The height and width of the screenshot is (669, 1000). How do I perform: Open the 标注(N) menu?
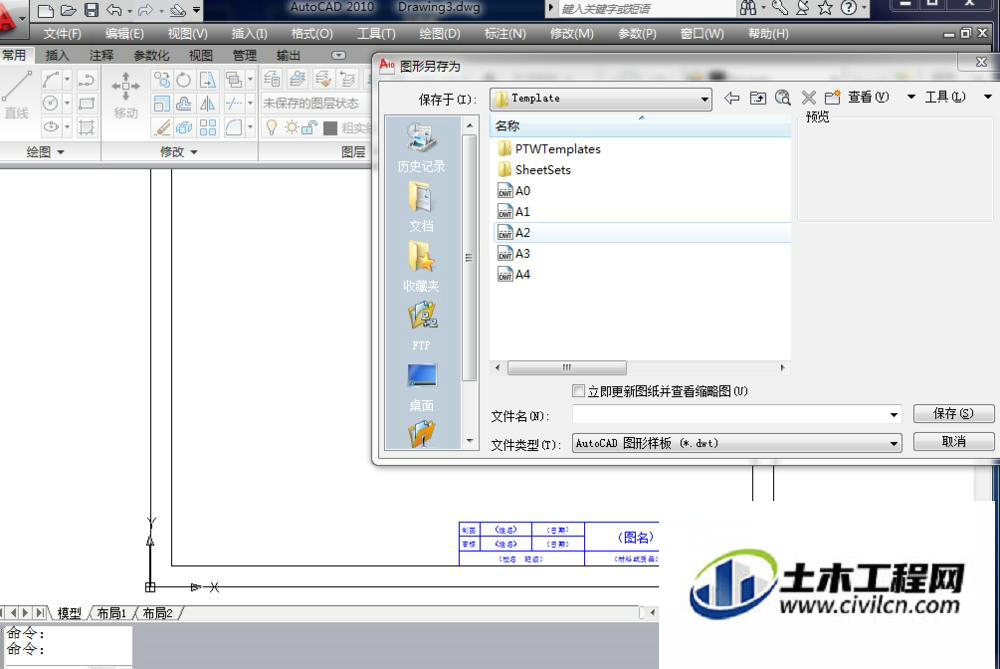tap(505, 34)
